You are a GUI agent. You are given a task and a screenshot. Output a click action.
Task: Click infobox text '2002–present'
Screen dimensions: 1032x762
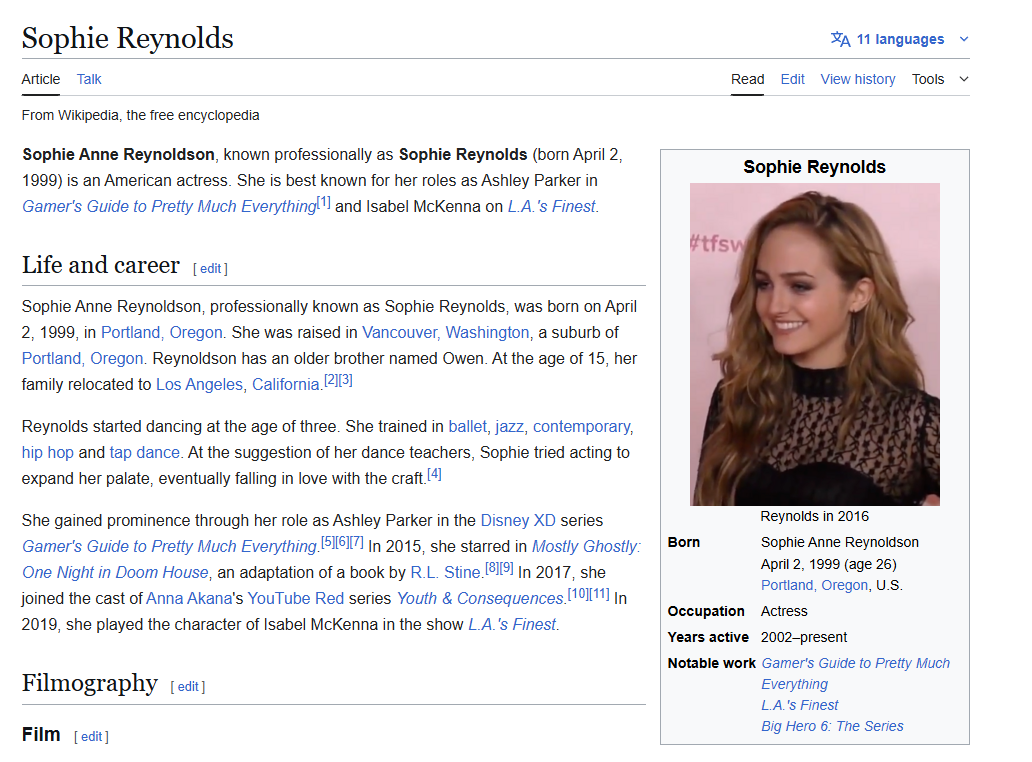(804, 637)
